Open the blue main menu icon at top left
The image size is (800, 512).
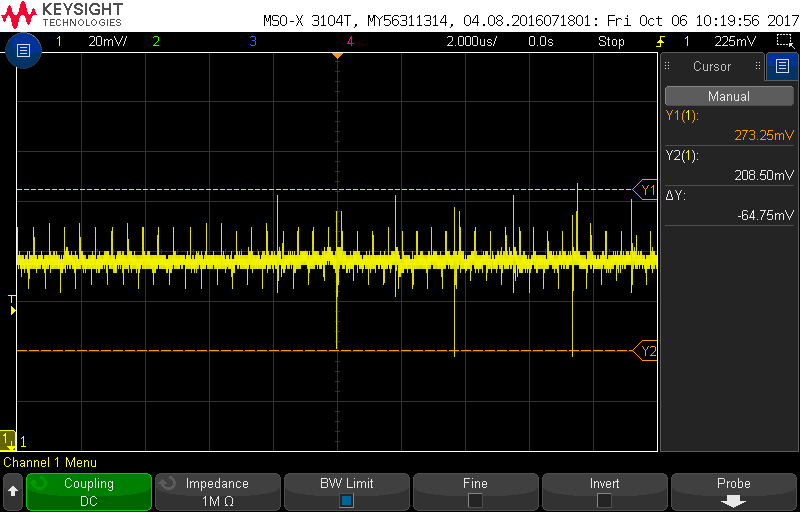click(x=23, y=50)
